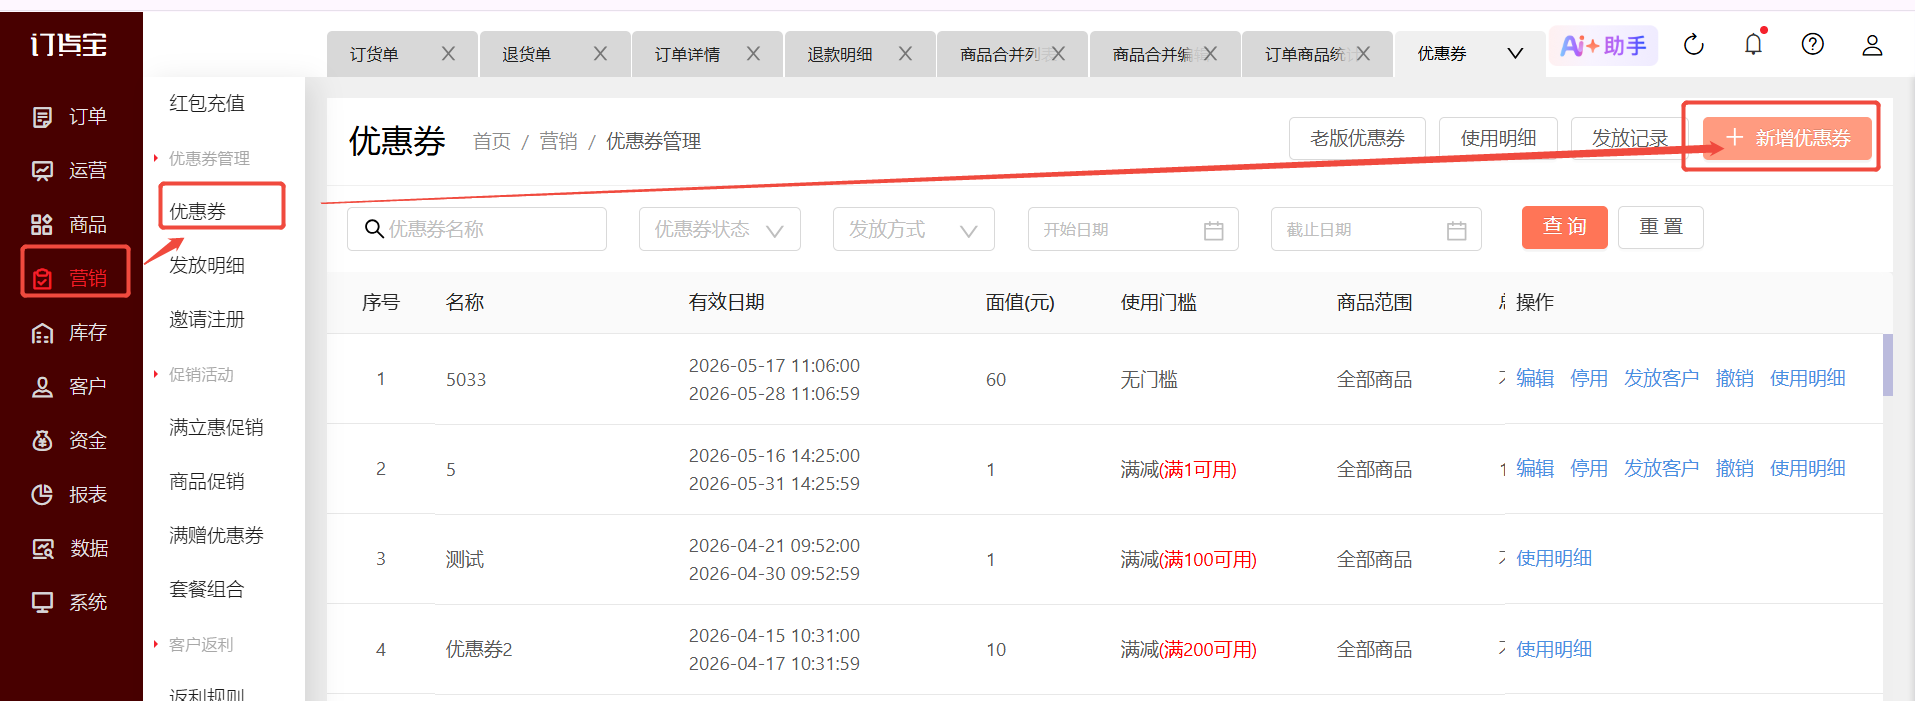Screen dimensions: 1915x701
Task: Click 停用 for coupon 5033
Action: pos(1589,378)
